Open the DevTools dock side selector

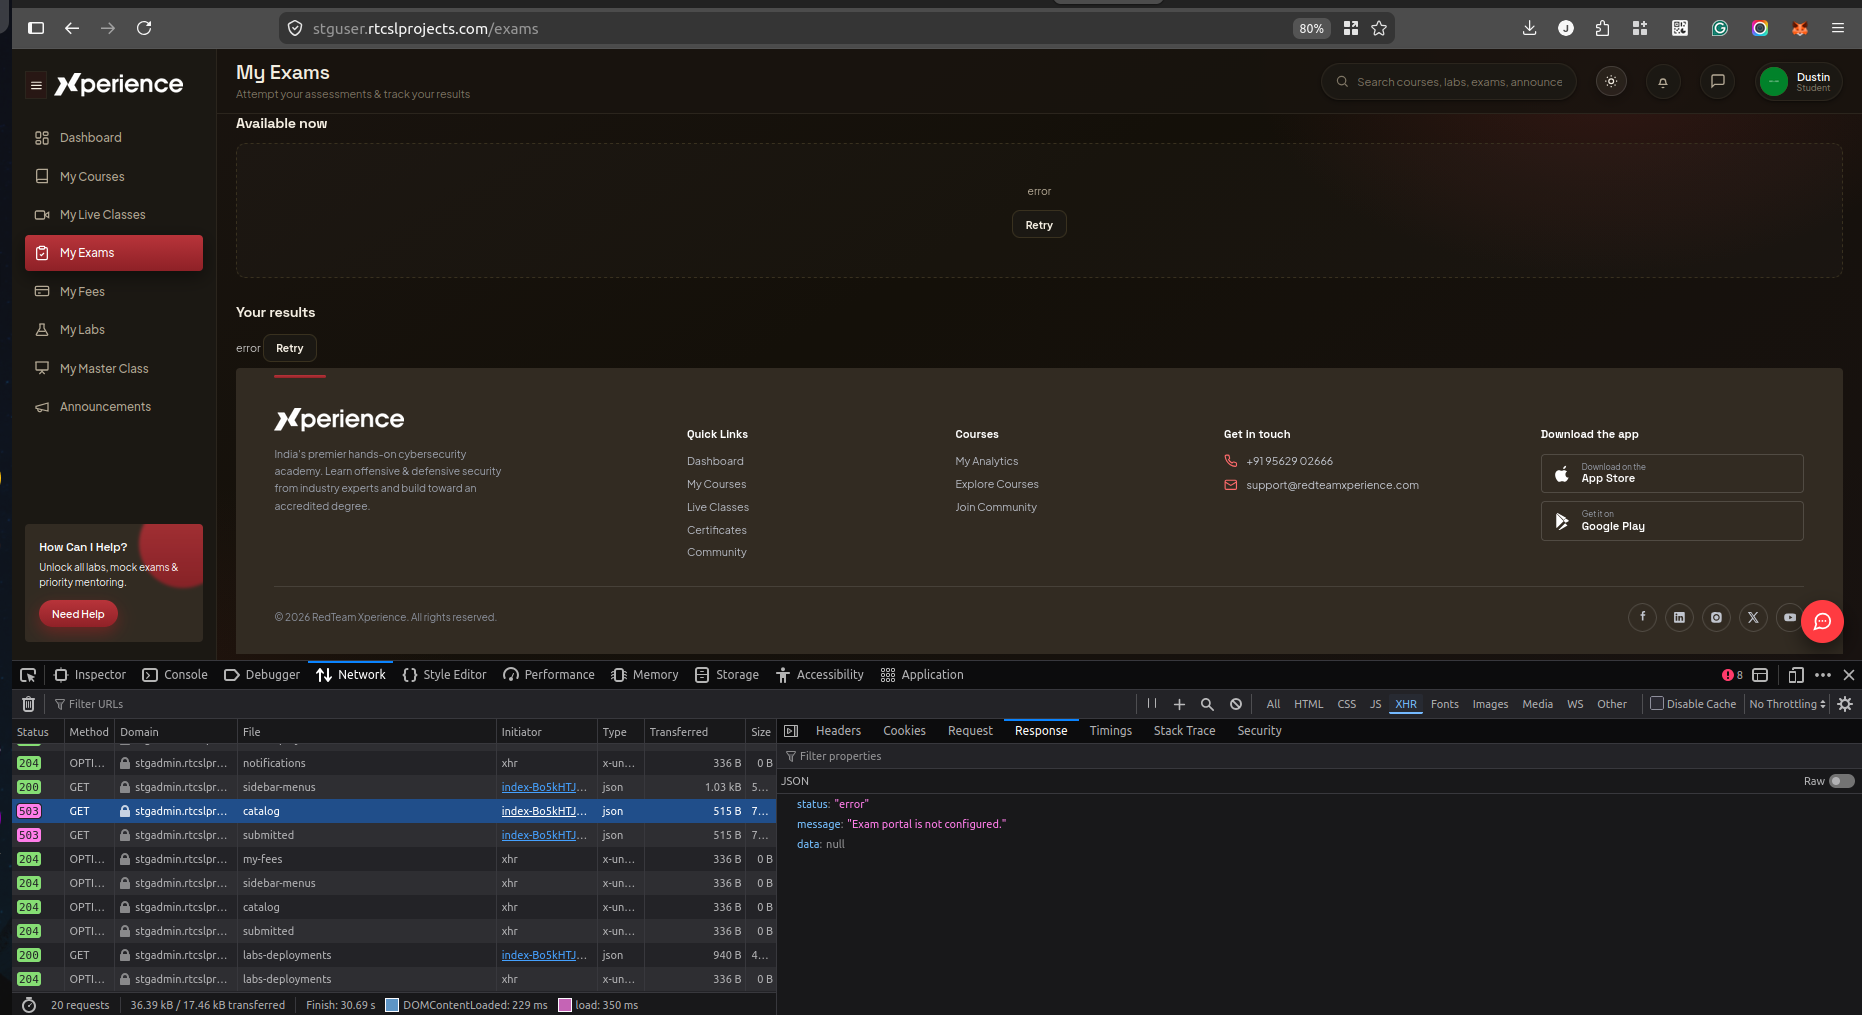point(1760,675)
